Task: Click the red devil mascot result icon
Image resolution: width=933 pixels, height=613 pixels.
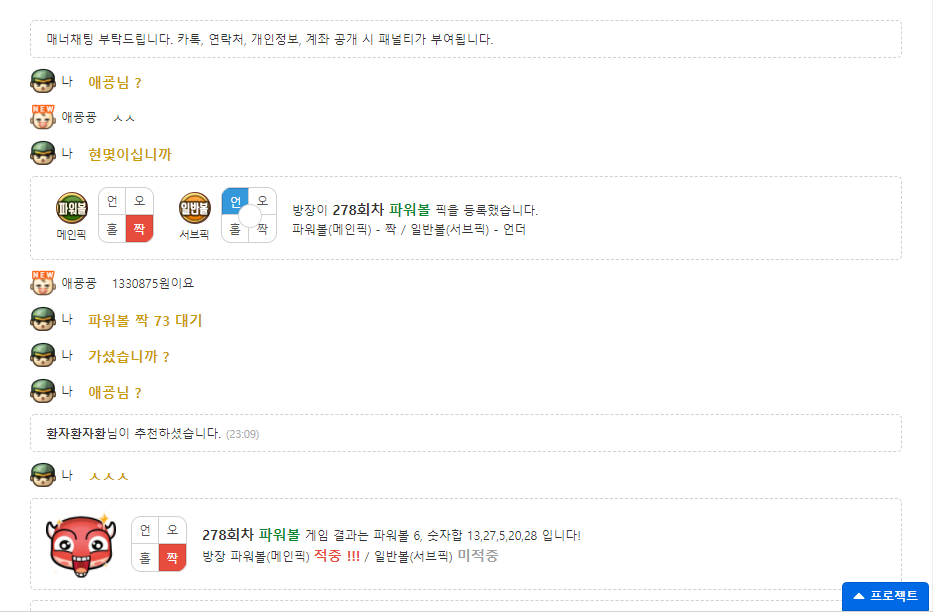Action: (x=80, y=545)
